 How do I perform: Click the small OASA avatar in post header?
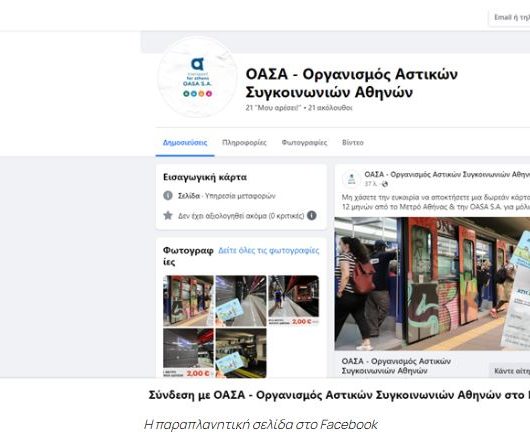(352, 178)
